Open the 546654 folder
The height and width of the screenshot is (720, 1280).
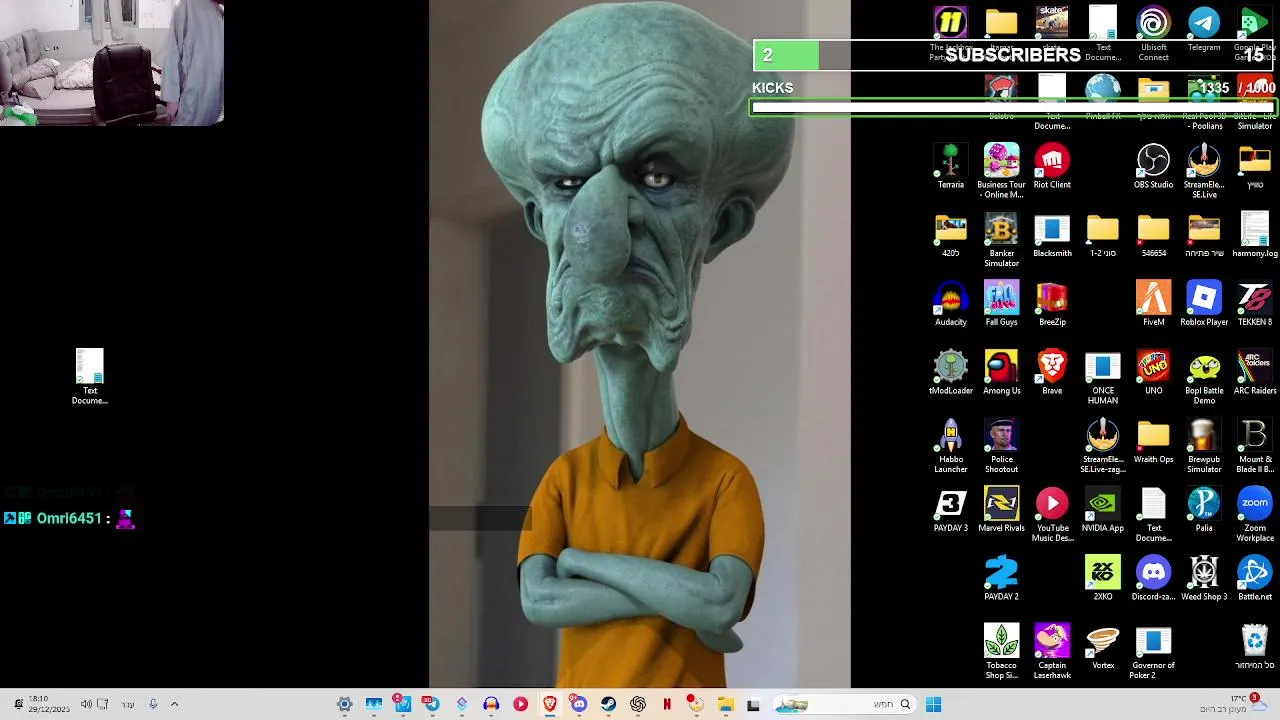click(1153, 235)
